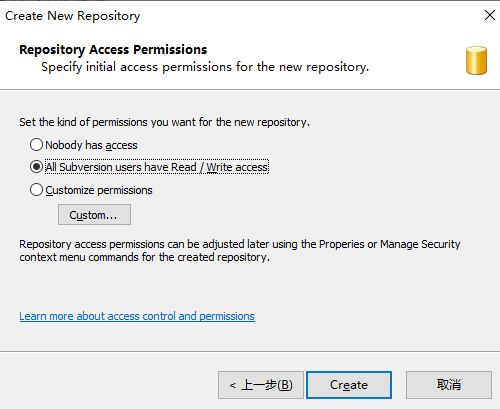Click the "Customize permissions" label text

click(x=99, y=190)
